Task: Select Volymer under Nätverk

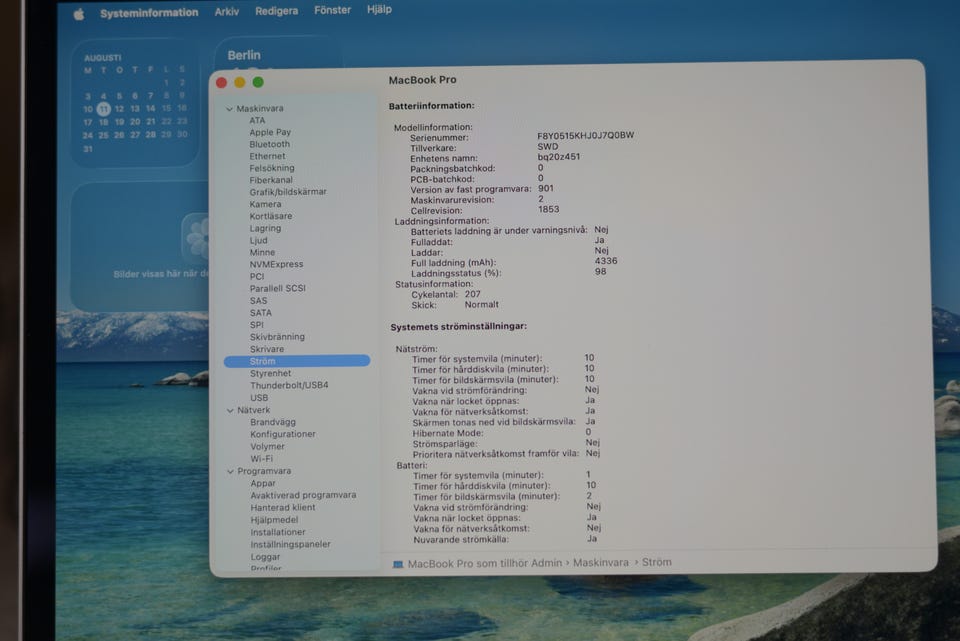Action: click(x=267, y=447)
